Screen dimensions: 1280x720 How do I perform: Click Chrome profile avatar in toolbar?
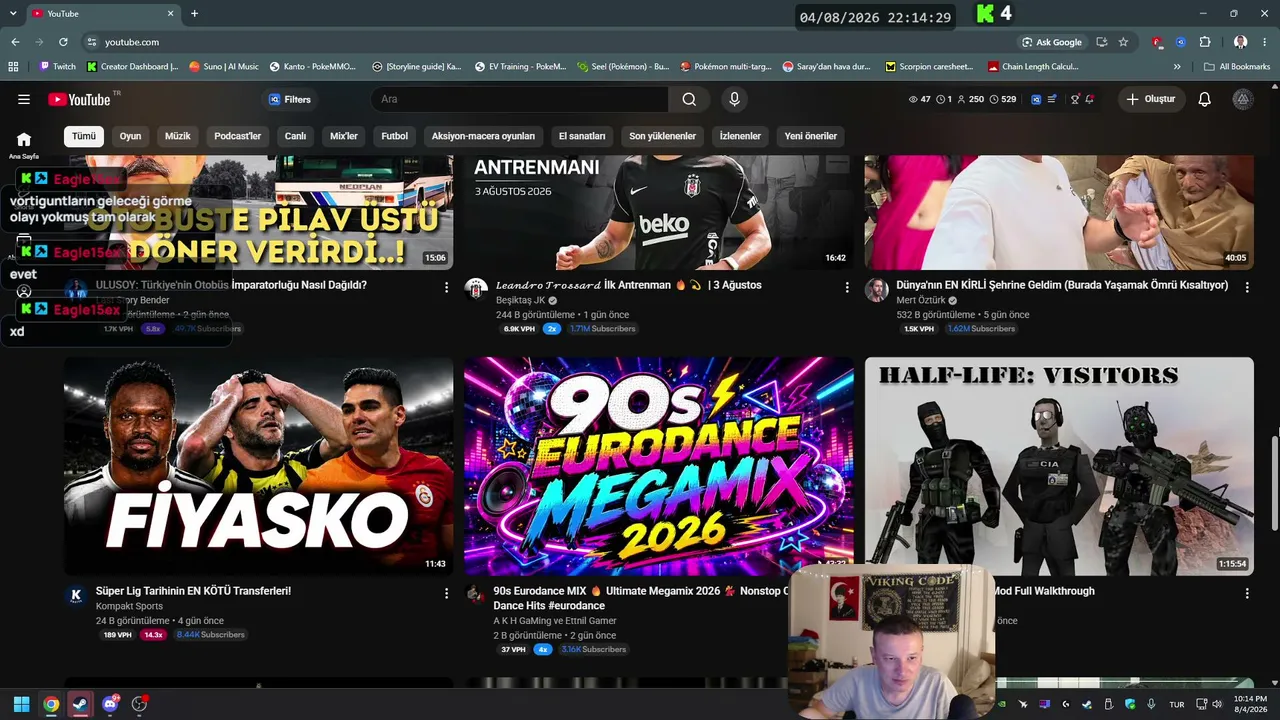[x=1241, y=42]
